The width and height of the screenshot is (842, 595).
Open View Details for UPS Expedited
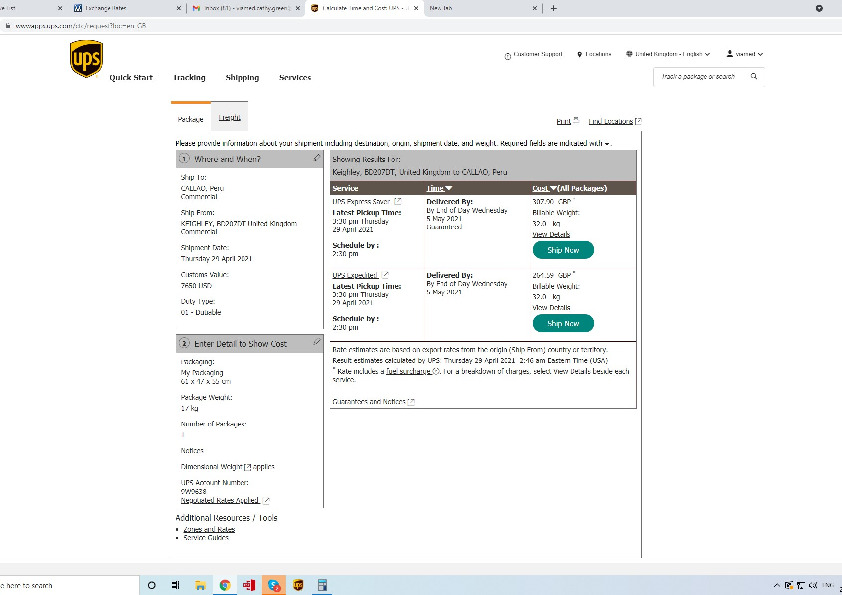tap(551, 307)
